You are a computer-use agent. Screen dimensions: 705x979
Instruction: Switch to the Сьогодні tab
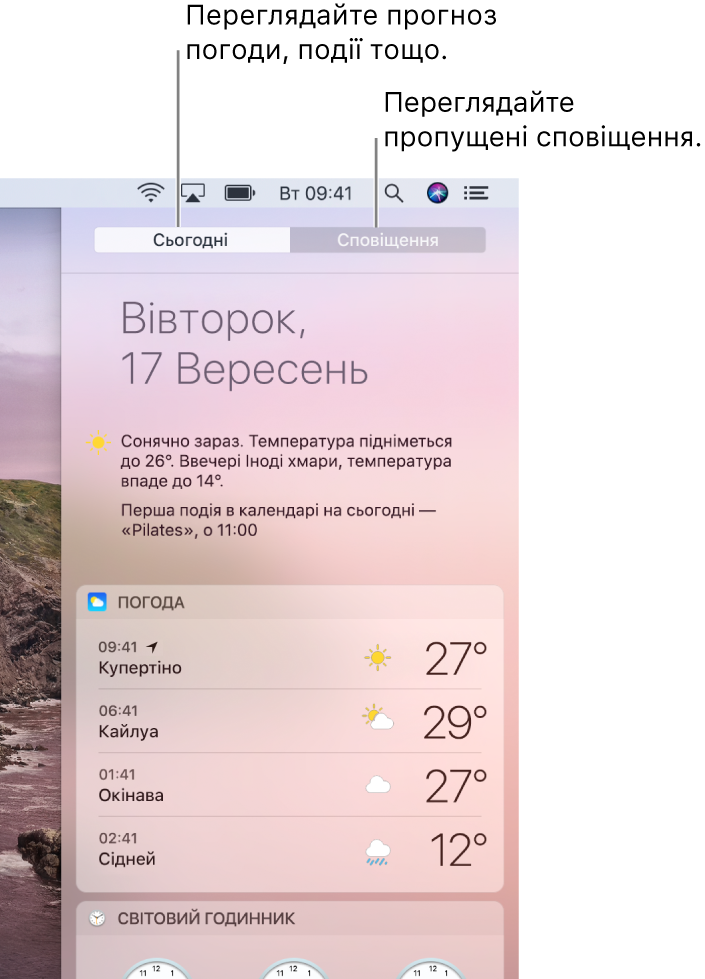point(192,240)
